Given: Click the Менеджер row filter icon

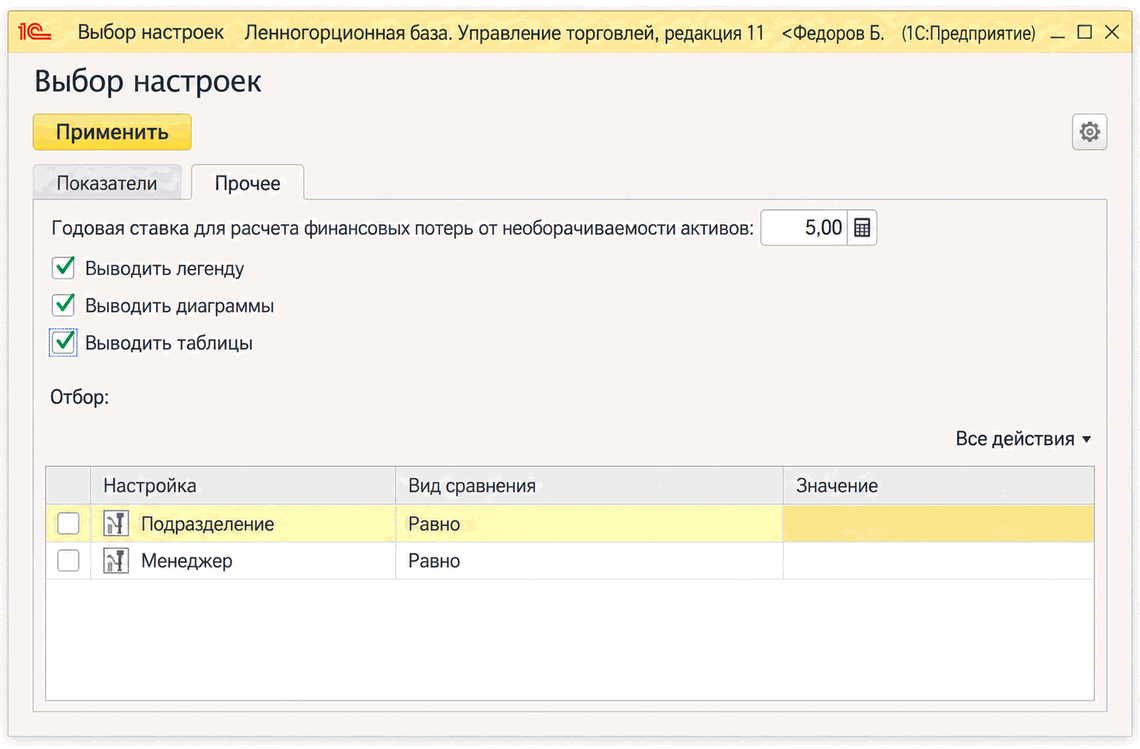Looking at the screenshot, I should 116,561.
